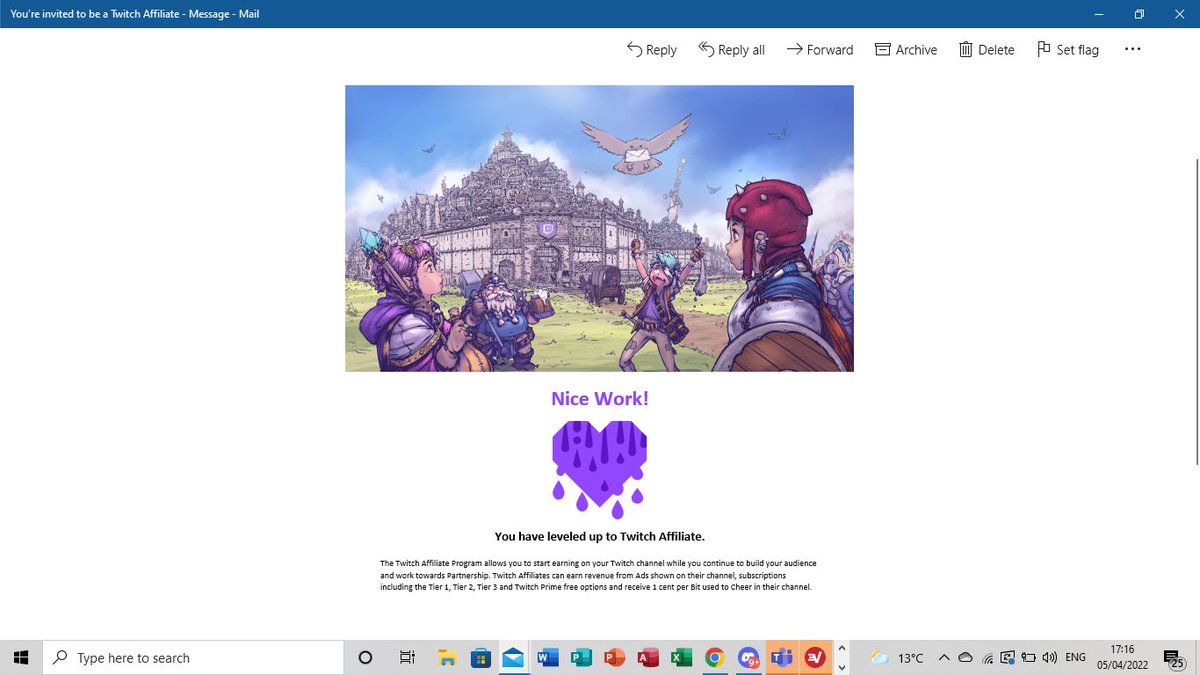Viewport: 1200px width, 675px height.
Task: Launch Publisher from the taskbar
Action: coord(580,658)
